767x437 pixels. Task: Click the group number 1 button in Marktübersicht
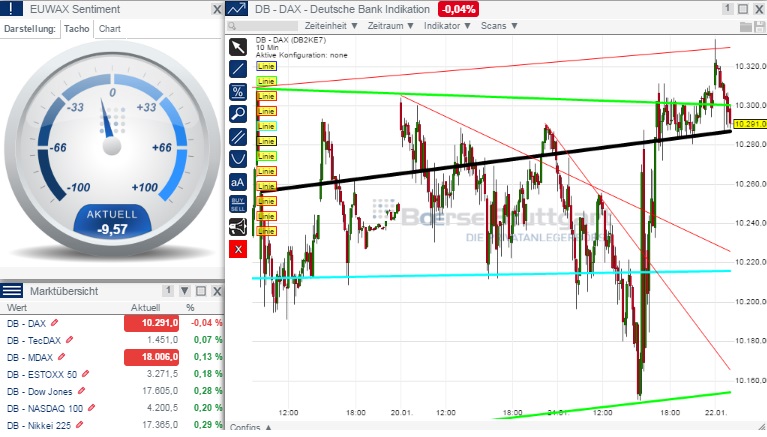pyautogui.click(x=168, y=291)
